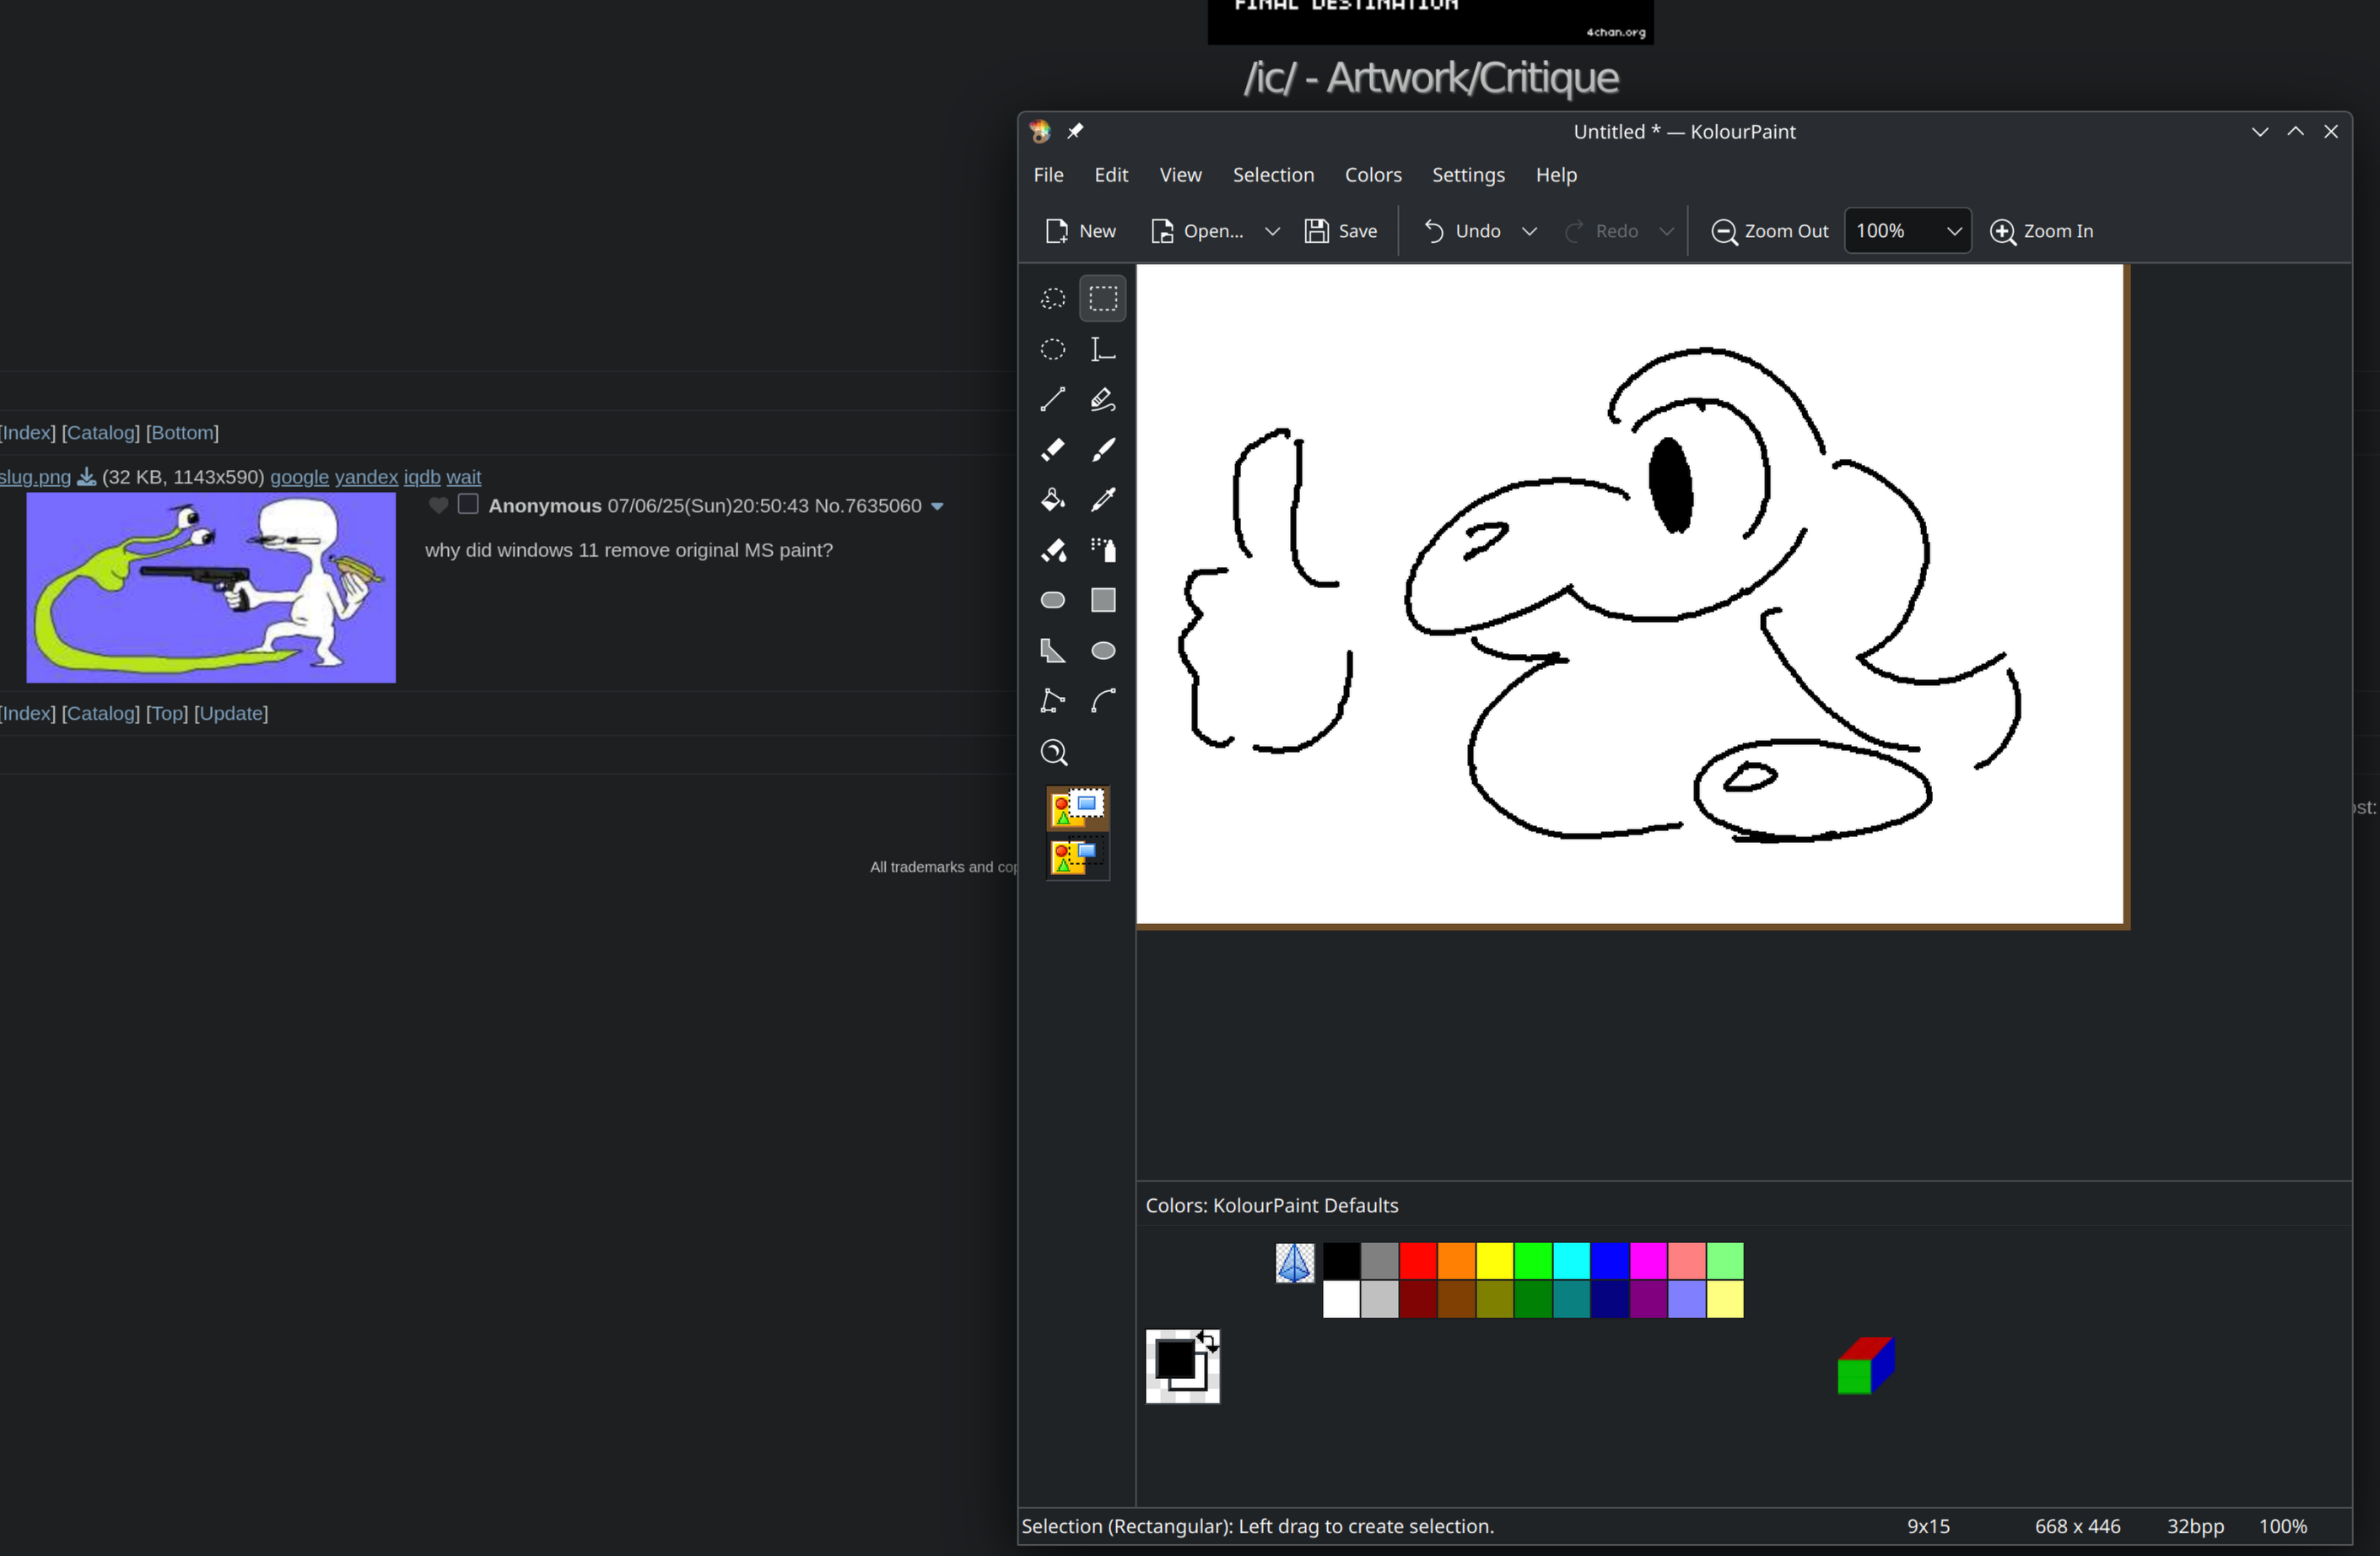Pick the magenta palette swatch
Viewport: 2380px width, 1556px height.
(1648, 1261)
